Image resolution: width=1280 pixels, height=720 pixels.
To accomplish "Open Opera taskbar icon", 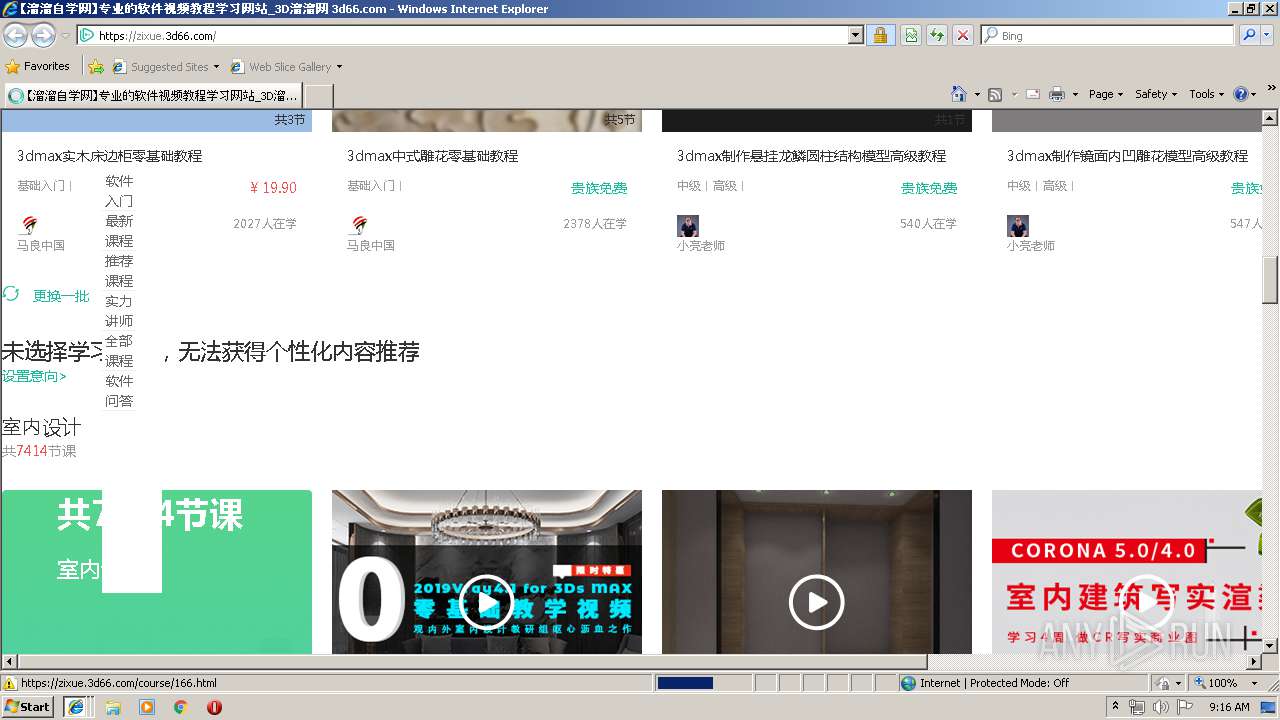I will tap(214, 707).
